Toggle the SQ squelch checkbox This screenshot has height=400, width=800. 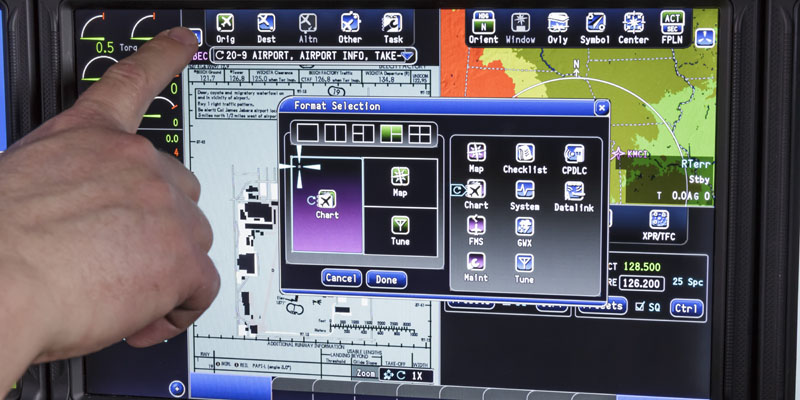(640, 307)
